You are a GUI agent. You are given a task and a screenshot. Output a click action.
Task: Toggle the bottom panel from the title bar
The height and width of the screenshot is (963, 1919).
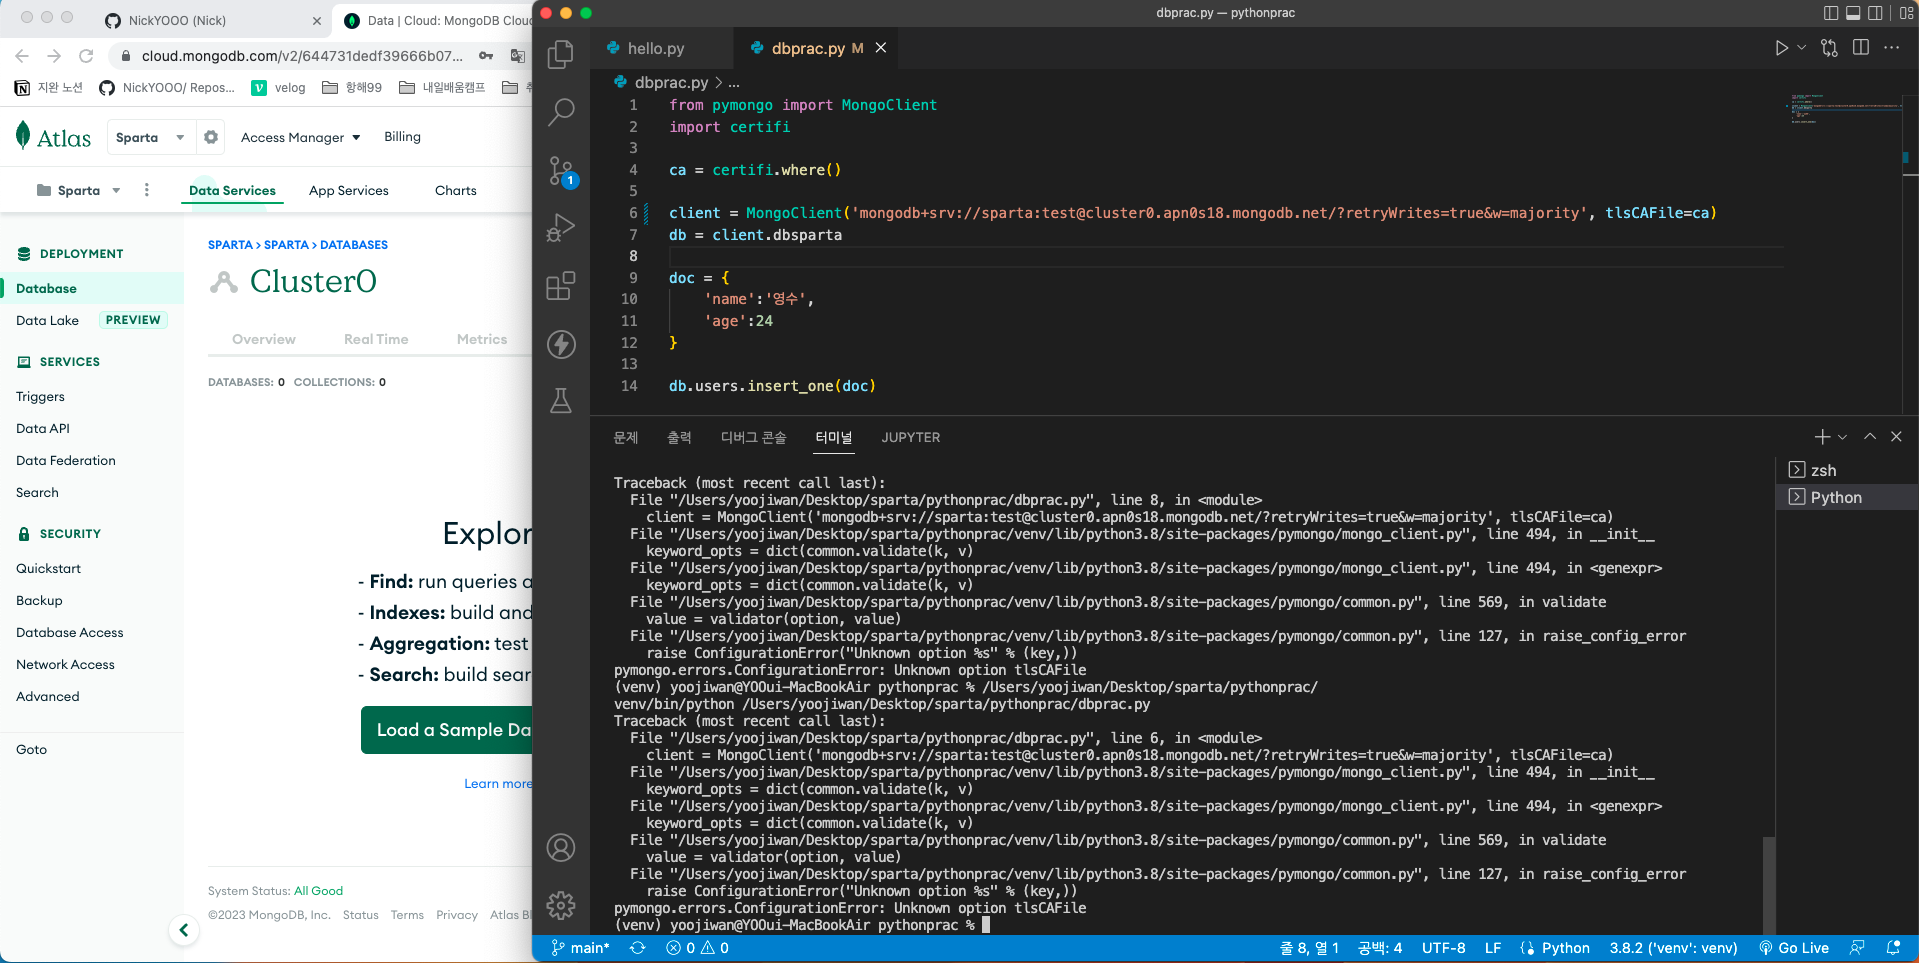point(1853,13)
